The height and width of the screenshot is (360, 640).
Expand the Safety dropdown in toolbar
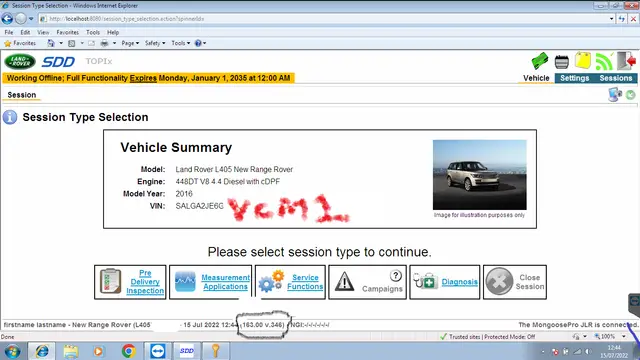155,43
